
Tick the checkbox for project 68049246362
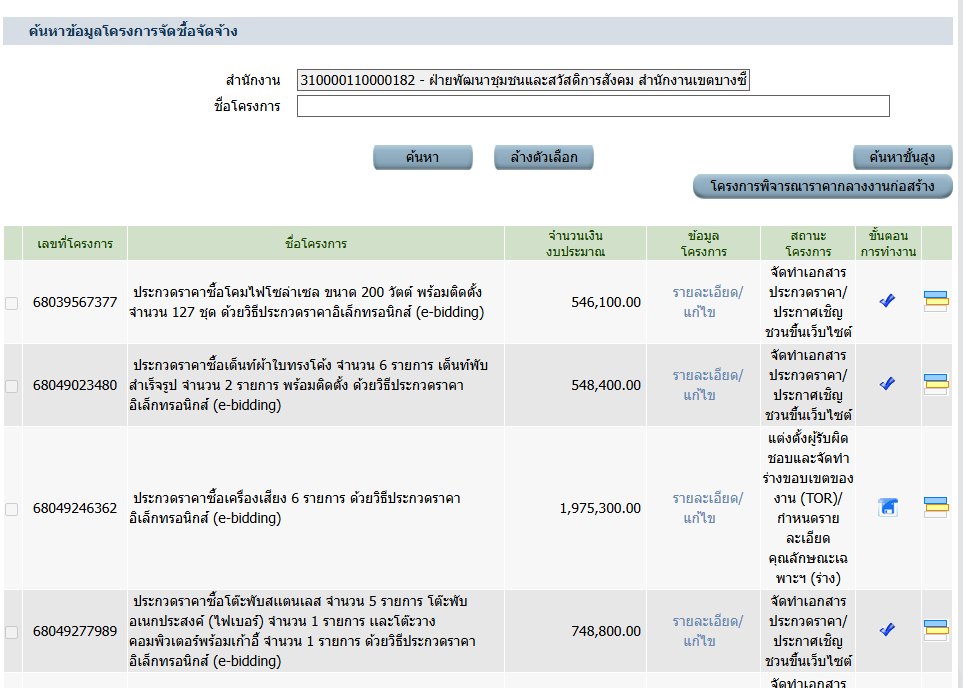click(12, 509)
